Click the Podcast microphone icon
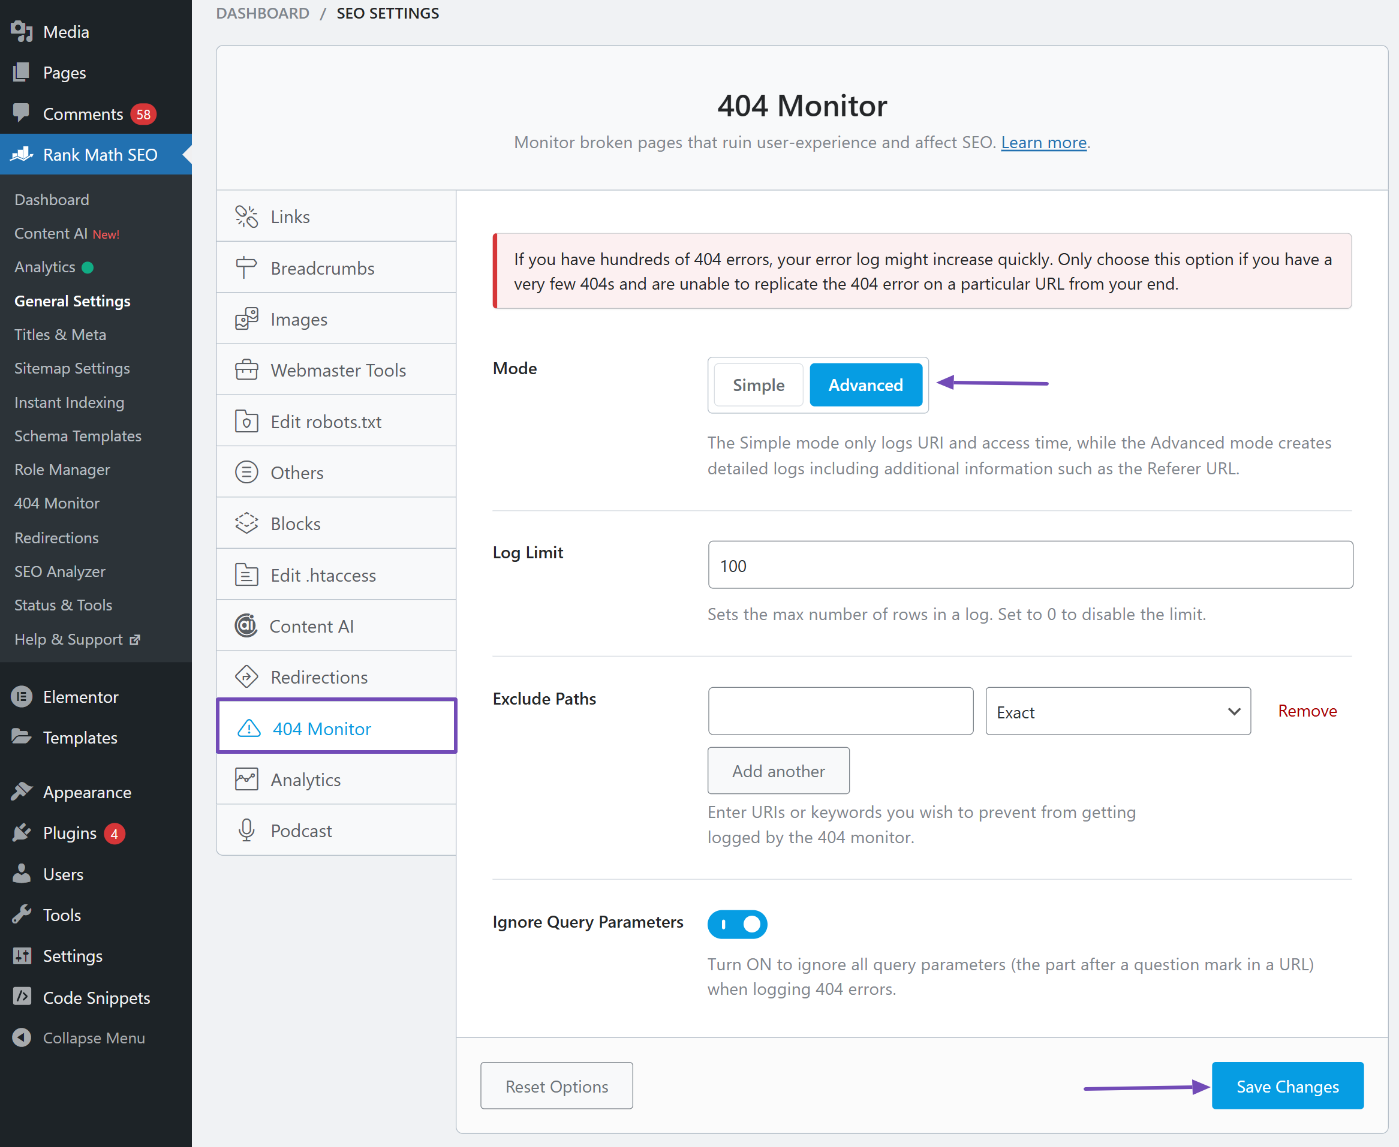The height and width of the screenshot is (1147, 1399). click(x=246, y=830)
